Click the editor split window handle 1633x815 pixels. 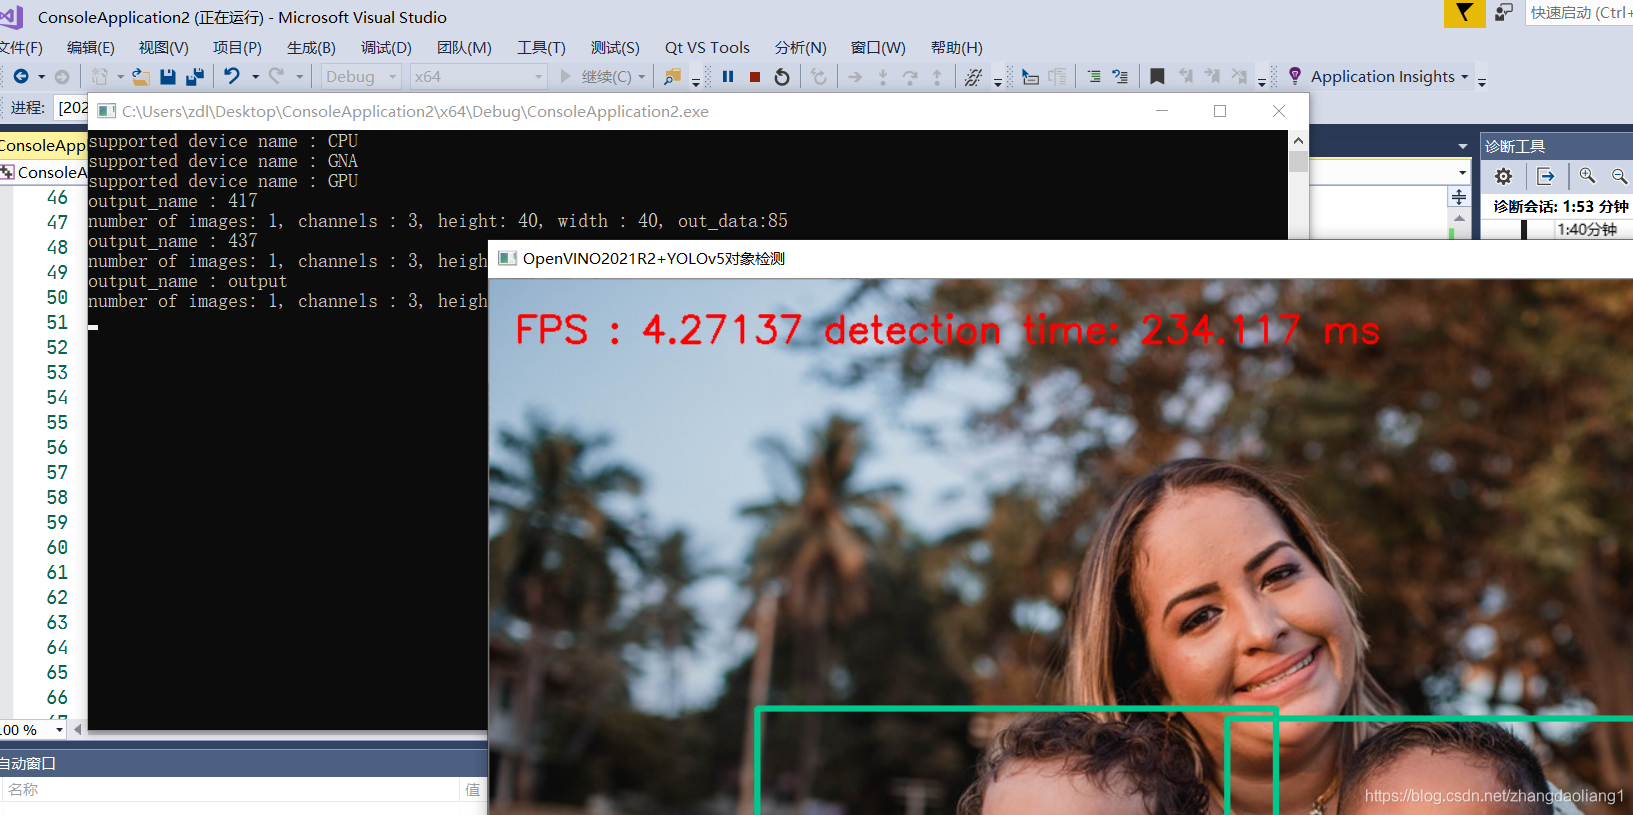pos(1459,197)
